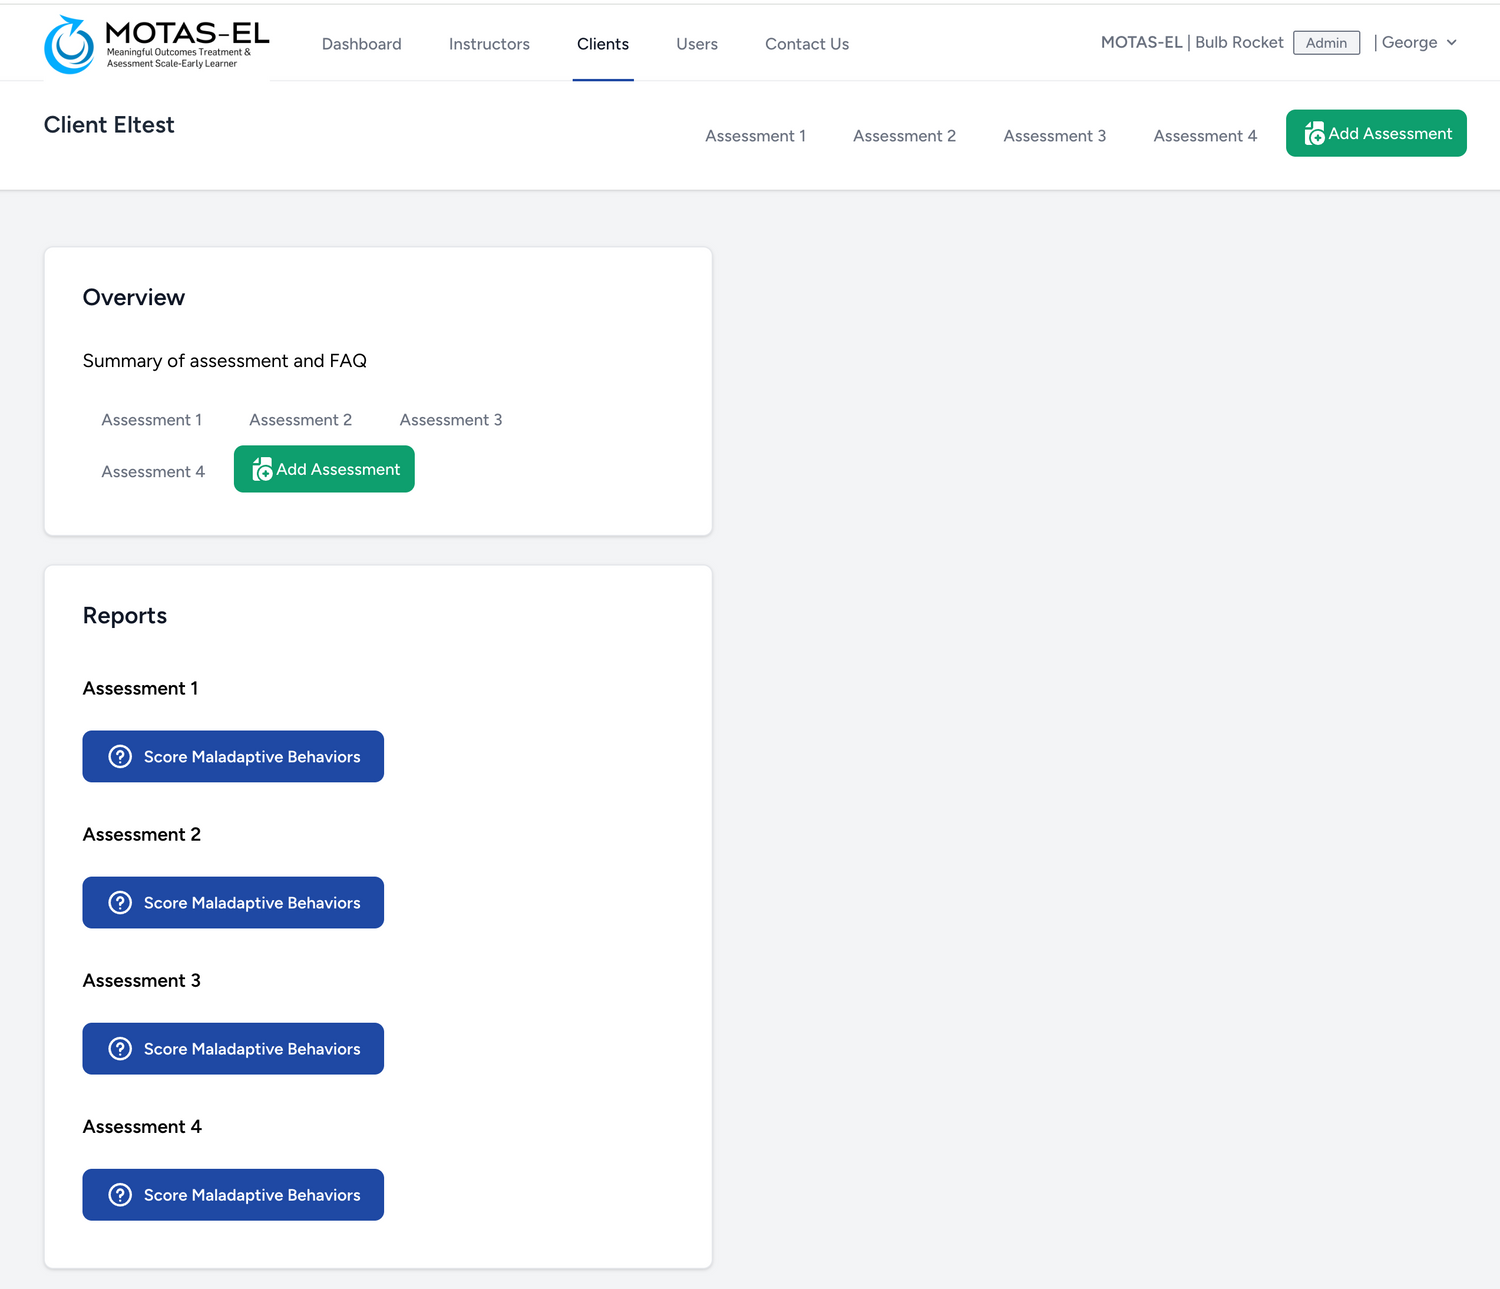
Task: Click question mark icon under Assessment 3 report
Action: click(120, 1049)
